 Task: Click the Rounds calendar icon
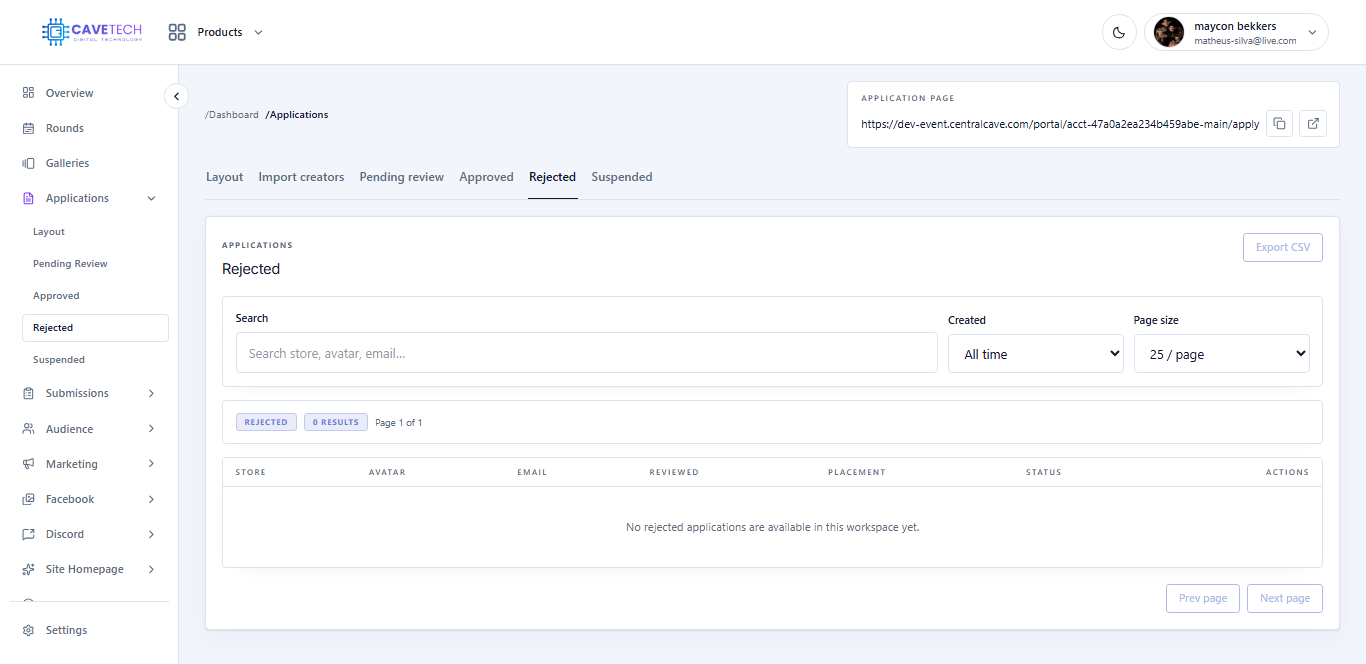(28, 128)
